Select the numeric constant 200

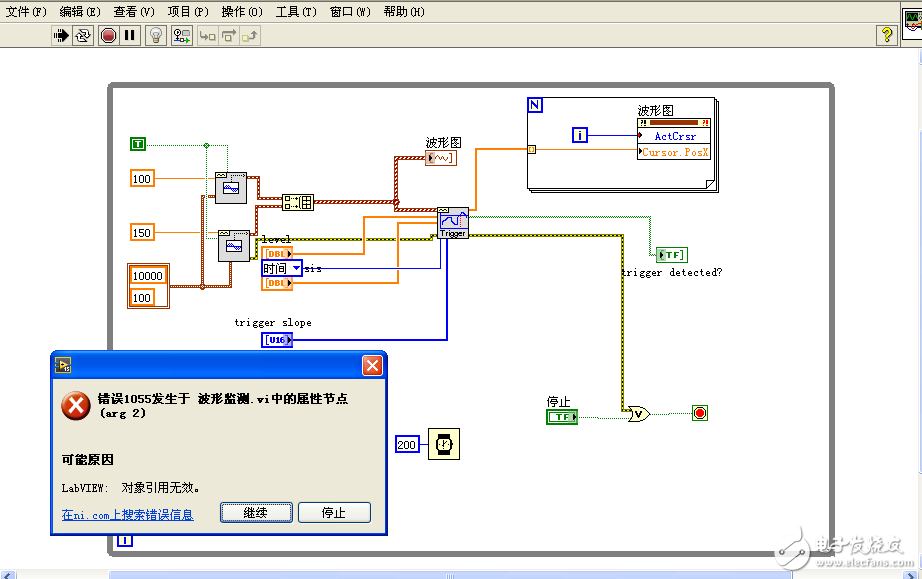click(407, 444)
